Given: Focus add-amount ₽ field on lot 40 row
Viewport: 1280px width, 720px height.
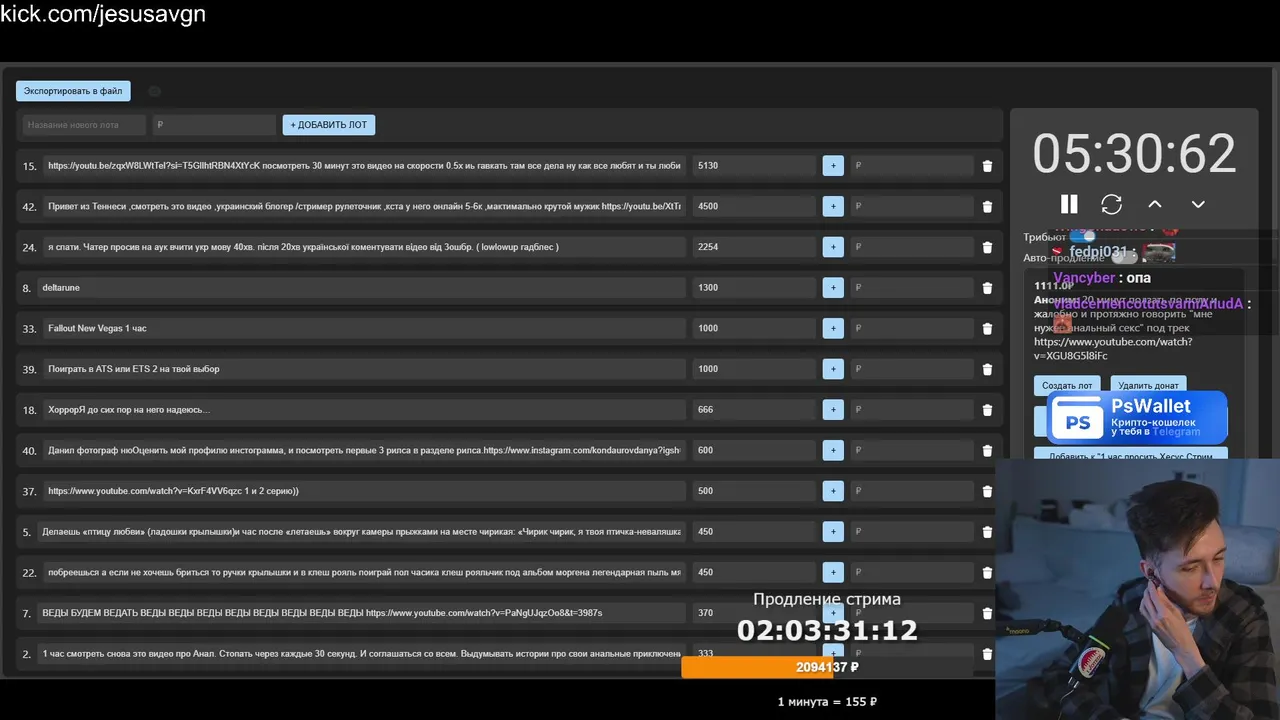Looking at the screenshot, I should pyautogui.click(x=911, y=450).
